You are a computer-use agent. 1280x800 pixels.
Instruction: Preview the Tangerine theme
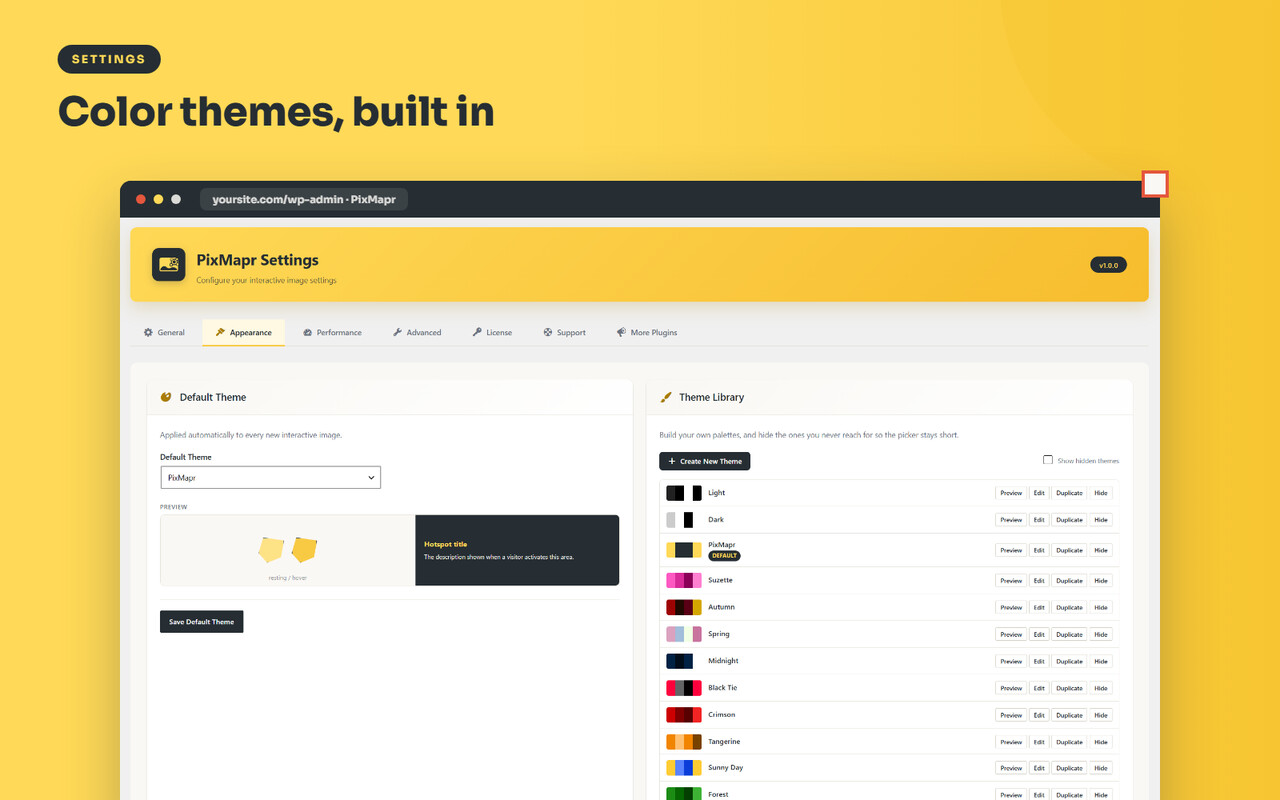tap(1011, 743)
